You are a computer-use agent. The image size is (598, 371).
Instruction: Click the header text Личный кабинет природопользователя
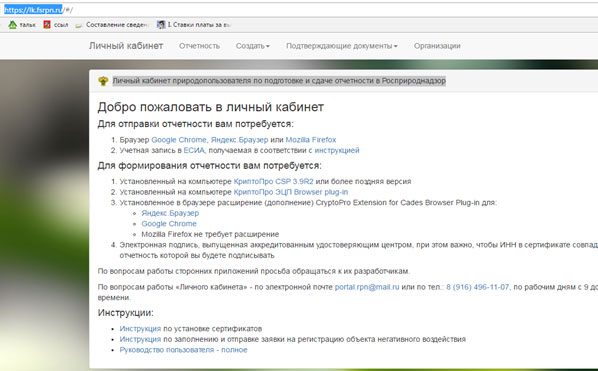279,81
